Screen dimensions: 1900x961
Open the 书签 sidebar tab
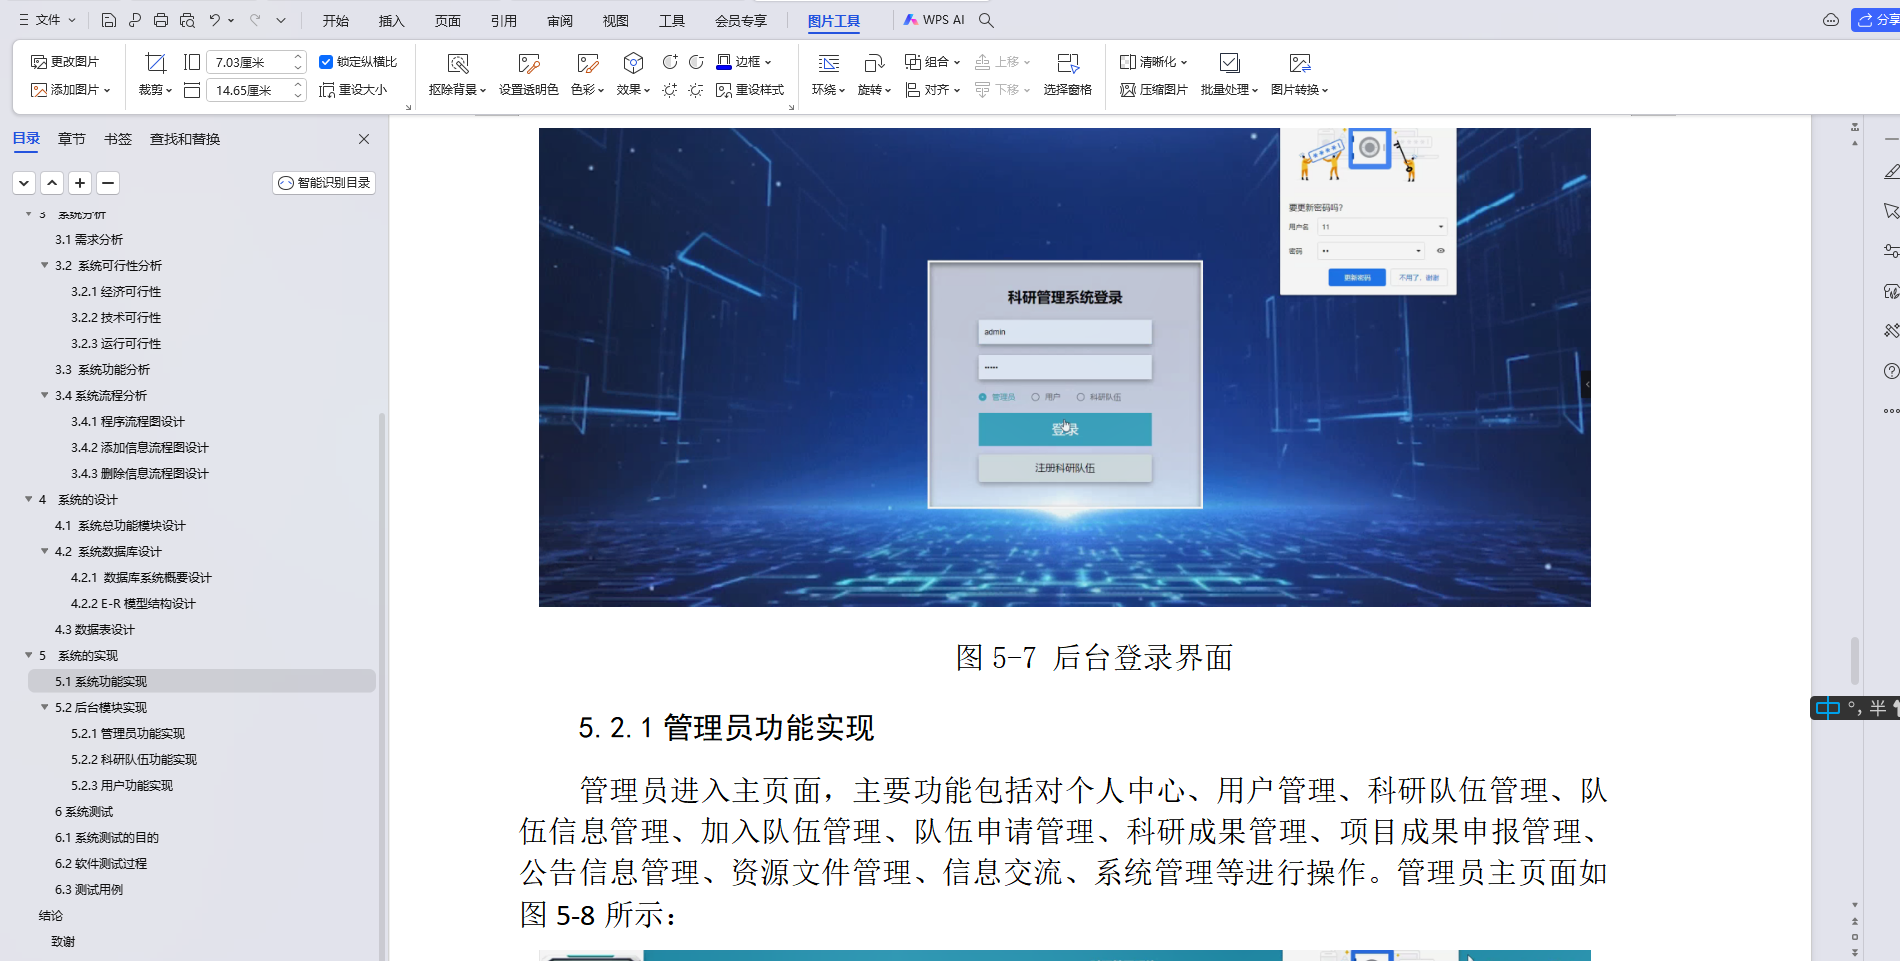118,139
